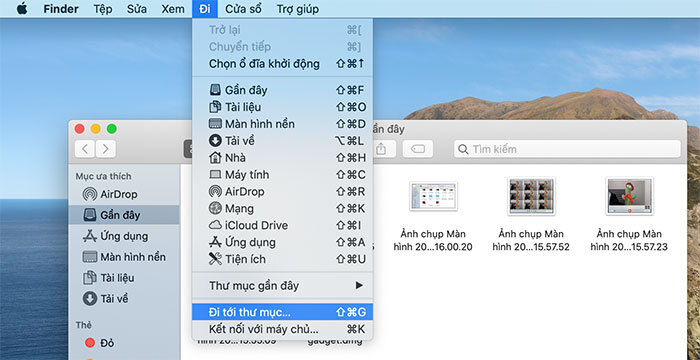Open the Tệp menu

(x=103, y=9)
